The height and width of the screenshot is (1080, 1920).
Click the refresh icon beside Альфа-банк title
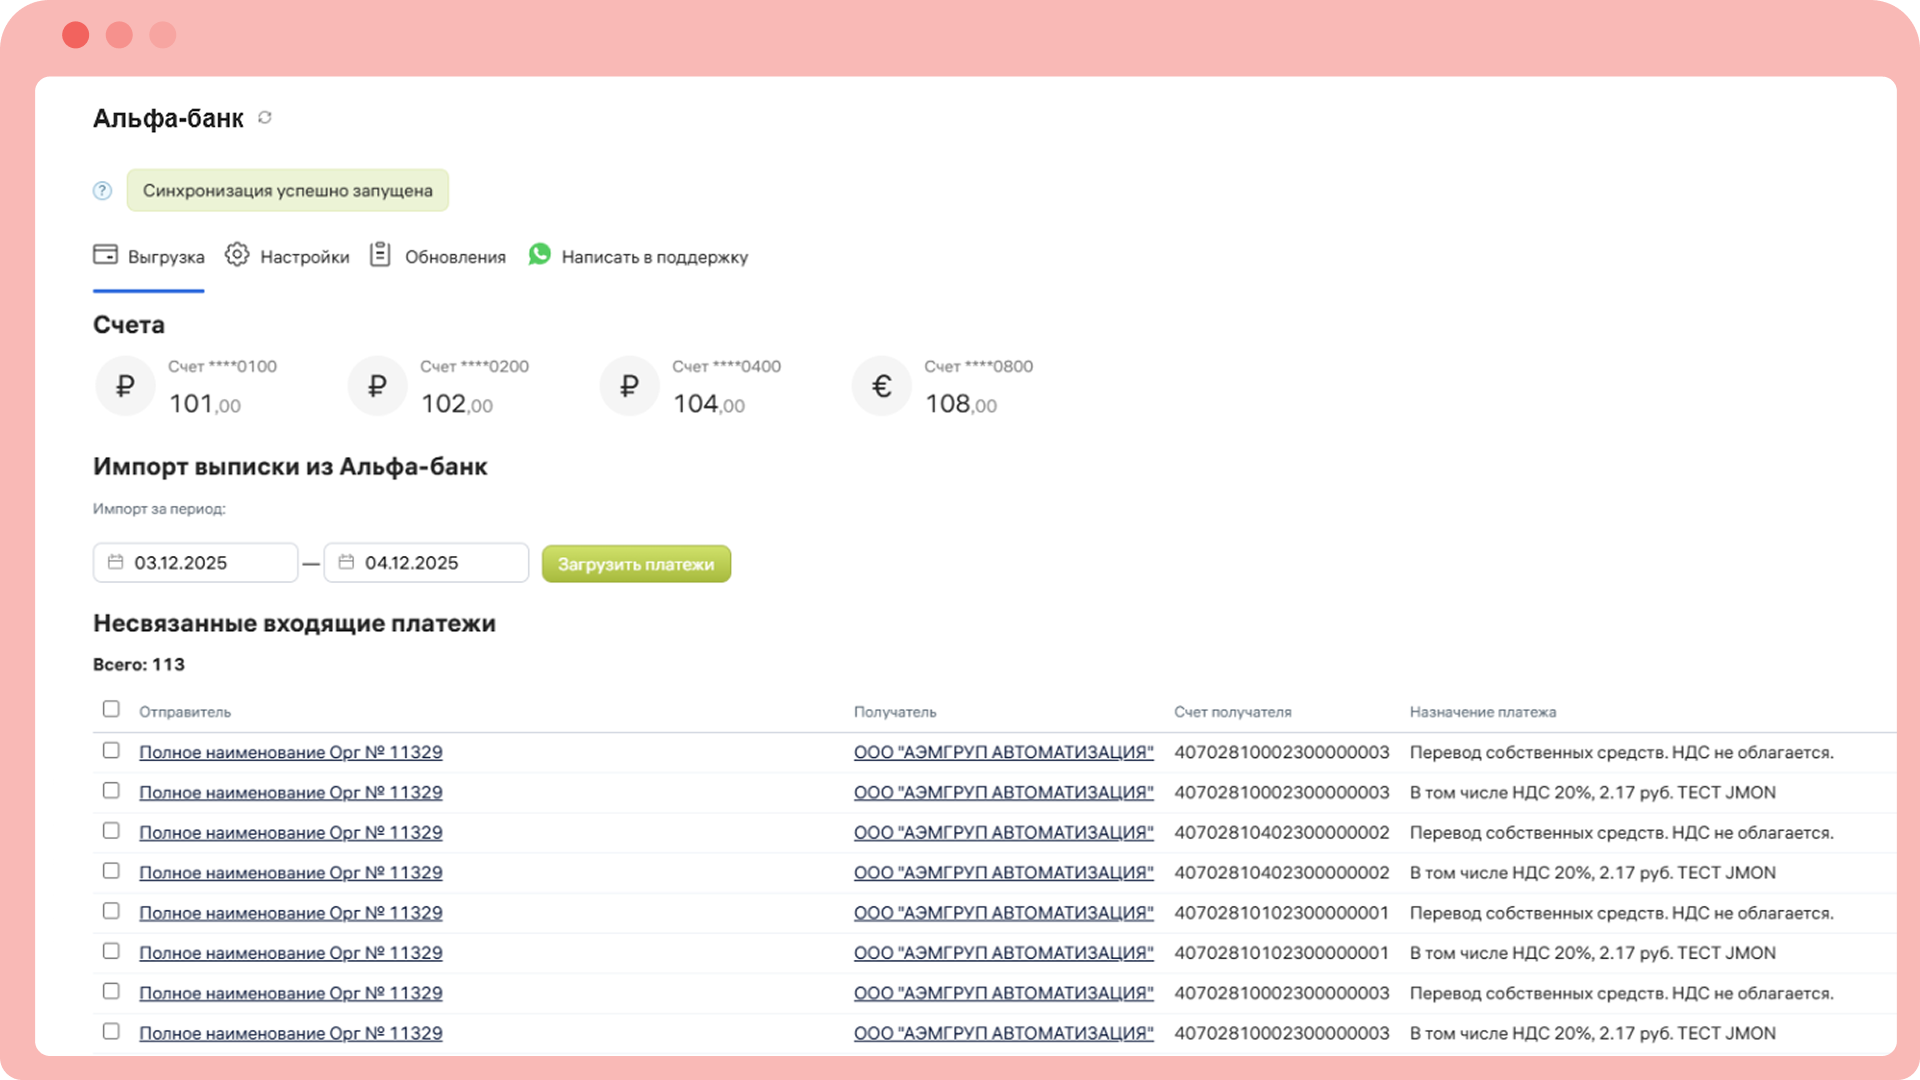[265, 118]
